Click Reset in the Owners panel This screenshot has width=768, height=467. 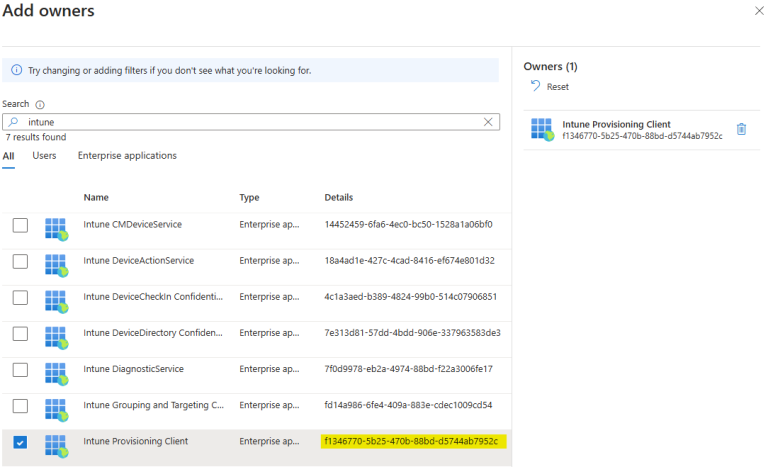click(x=550, y=87)
